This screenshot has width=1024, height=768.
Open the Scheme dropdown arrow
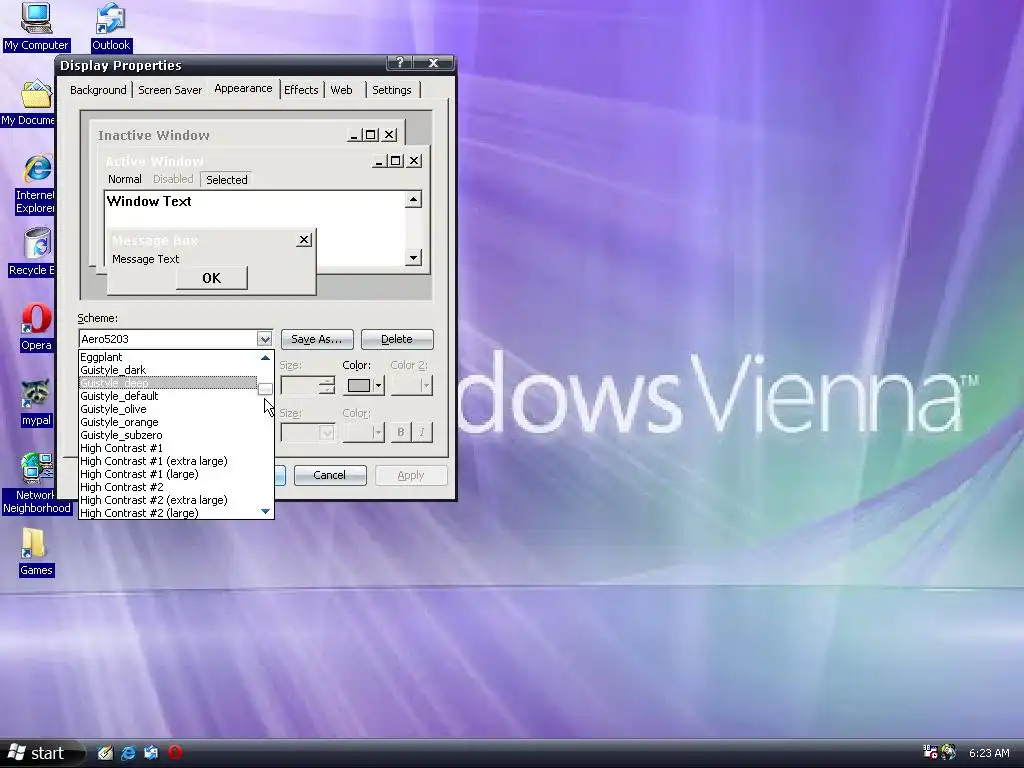264,339
